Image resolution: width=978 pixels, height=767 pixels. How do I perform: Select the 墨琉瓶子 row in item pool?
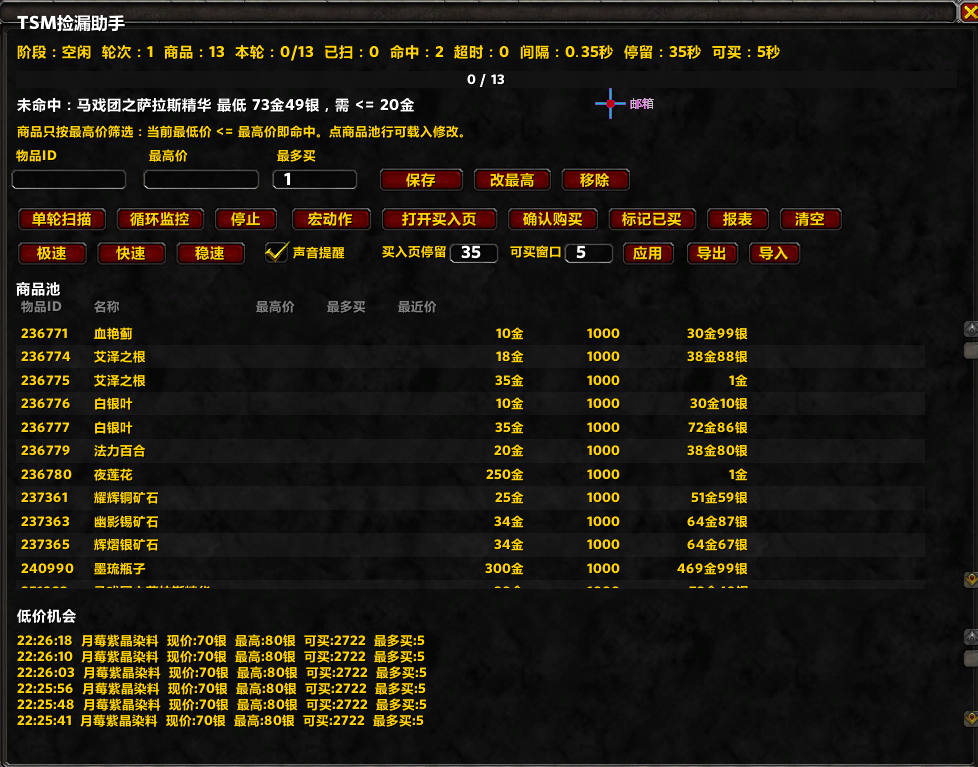tap(470, 568)
